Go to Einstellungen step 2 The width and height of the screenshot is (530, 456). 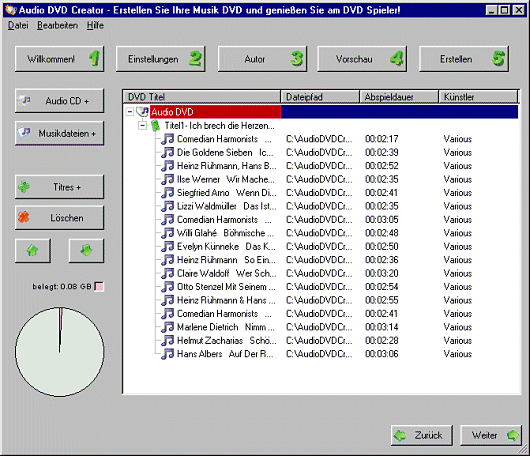coord(161,59)
